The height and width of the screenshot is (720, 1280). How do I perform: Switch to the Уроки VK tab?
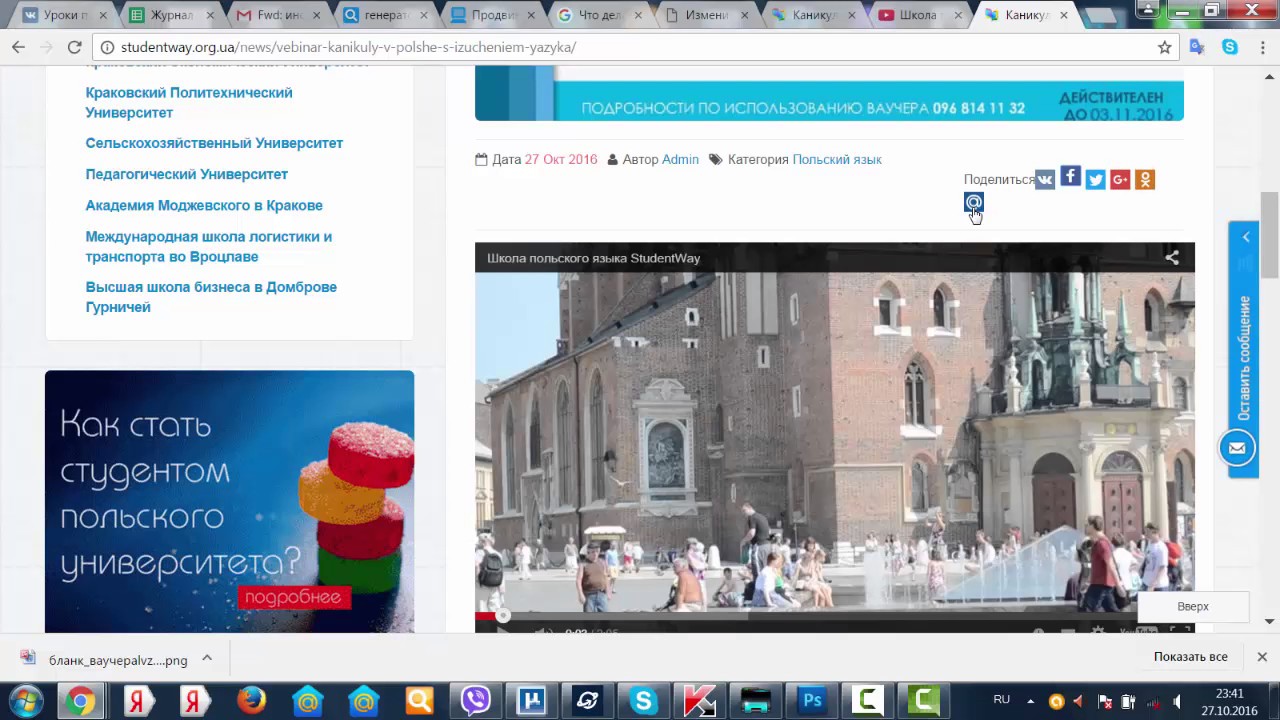click(x=62, y=15)
